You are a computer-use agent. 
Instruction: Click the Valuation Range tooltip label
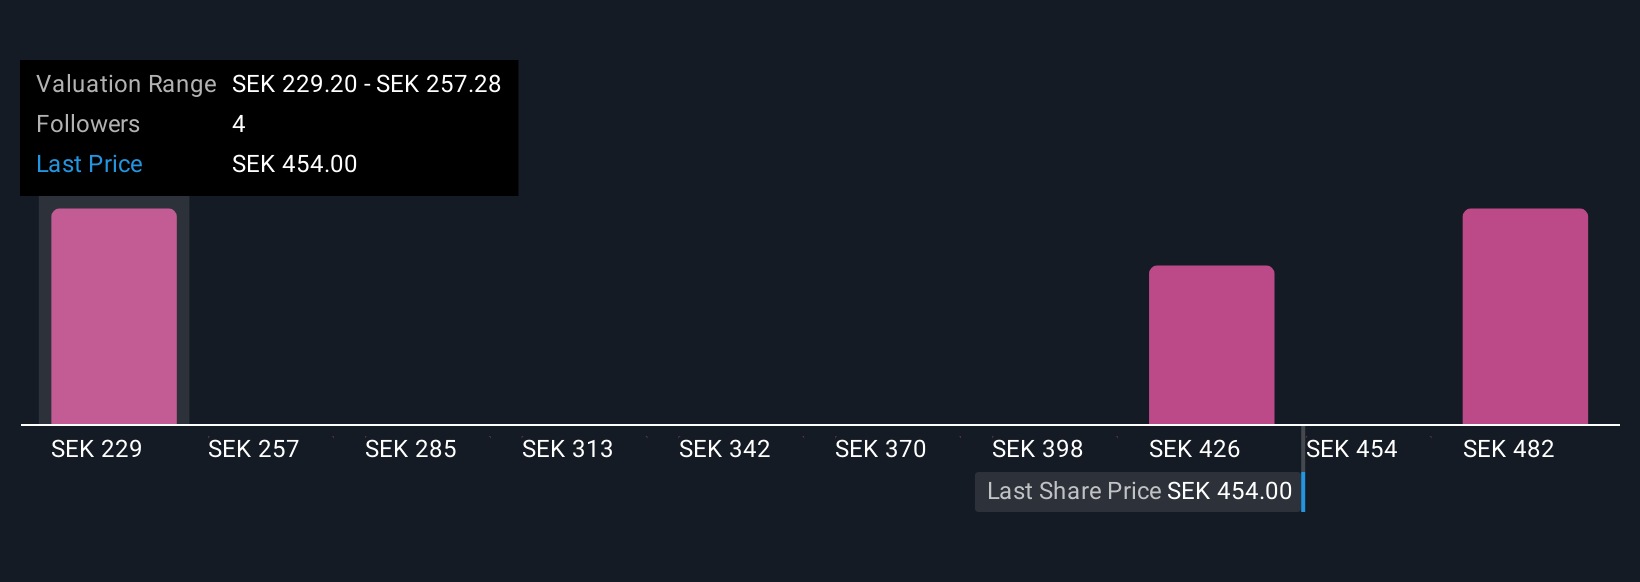(126, 84)
